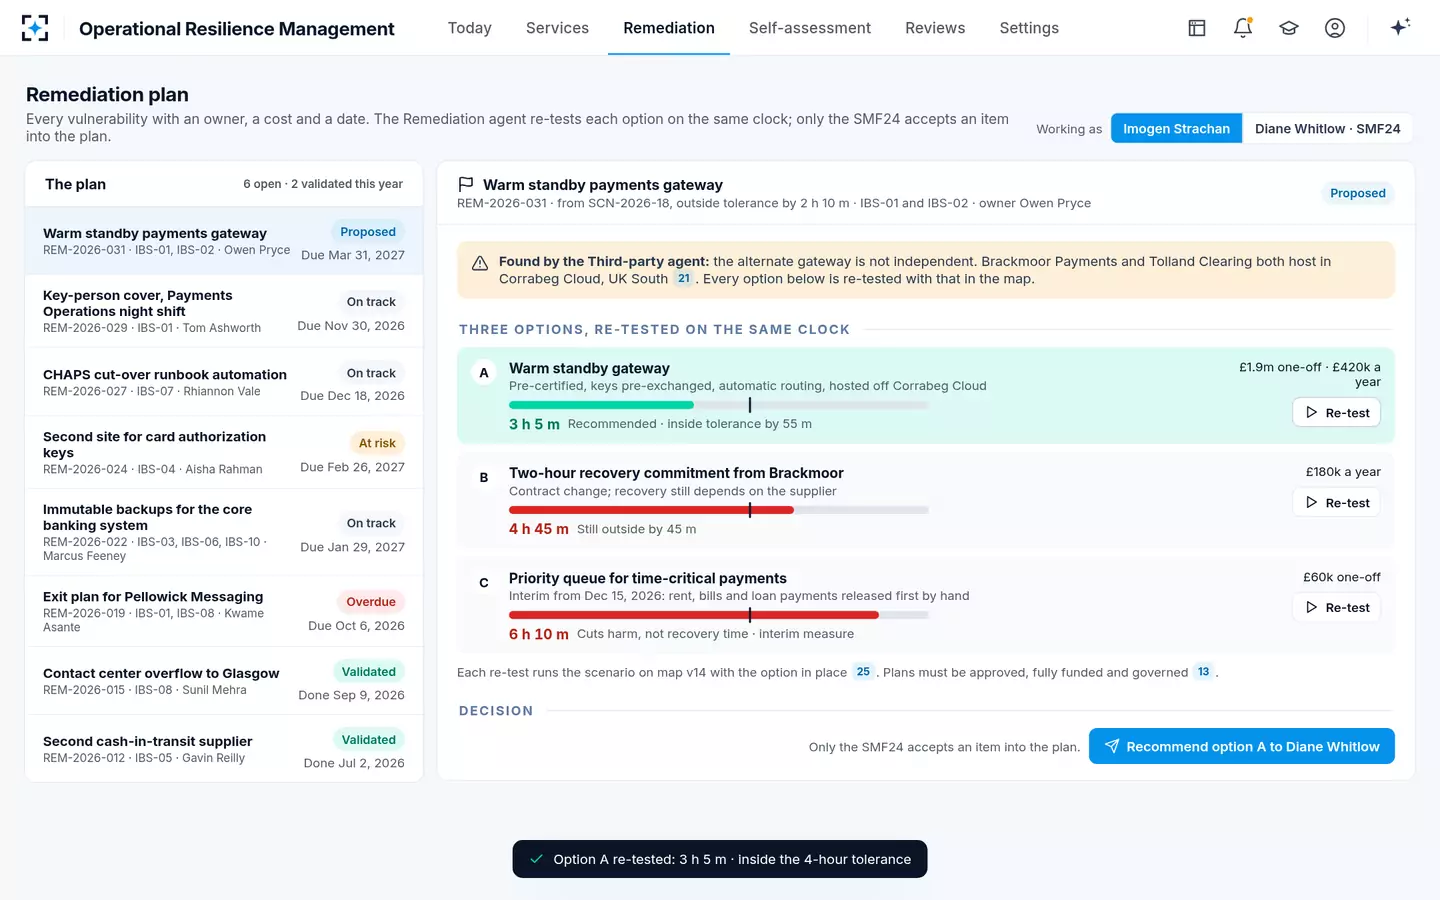Re-test option C Priority queue
This screenshot has width=1440, height=900.
pyautogui.click(x=1337, y=608)
